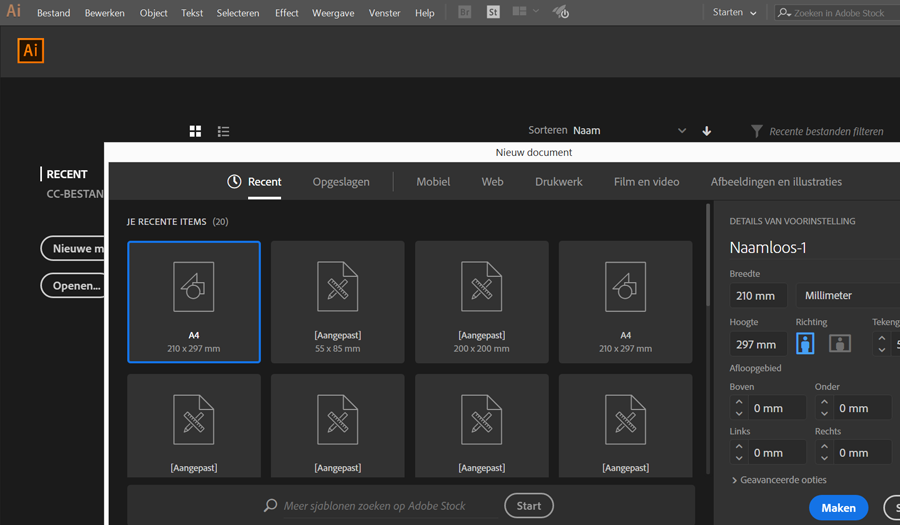Click the Naamloos-1 document name field
Image resolution: width=900 pixels, height=525 pixels.
tap(814, 247)
